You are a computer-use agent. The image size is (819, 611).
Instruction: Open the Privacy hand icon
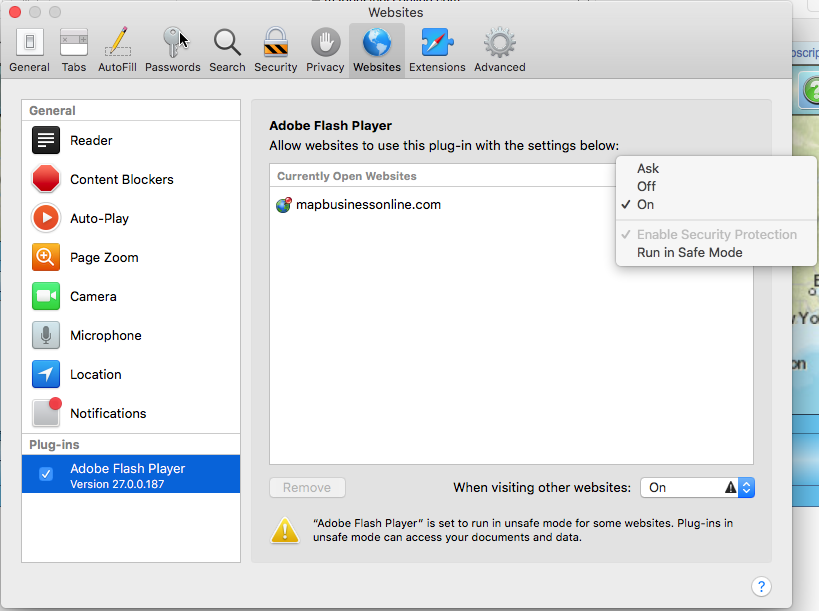coord(325,42)
